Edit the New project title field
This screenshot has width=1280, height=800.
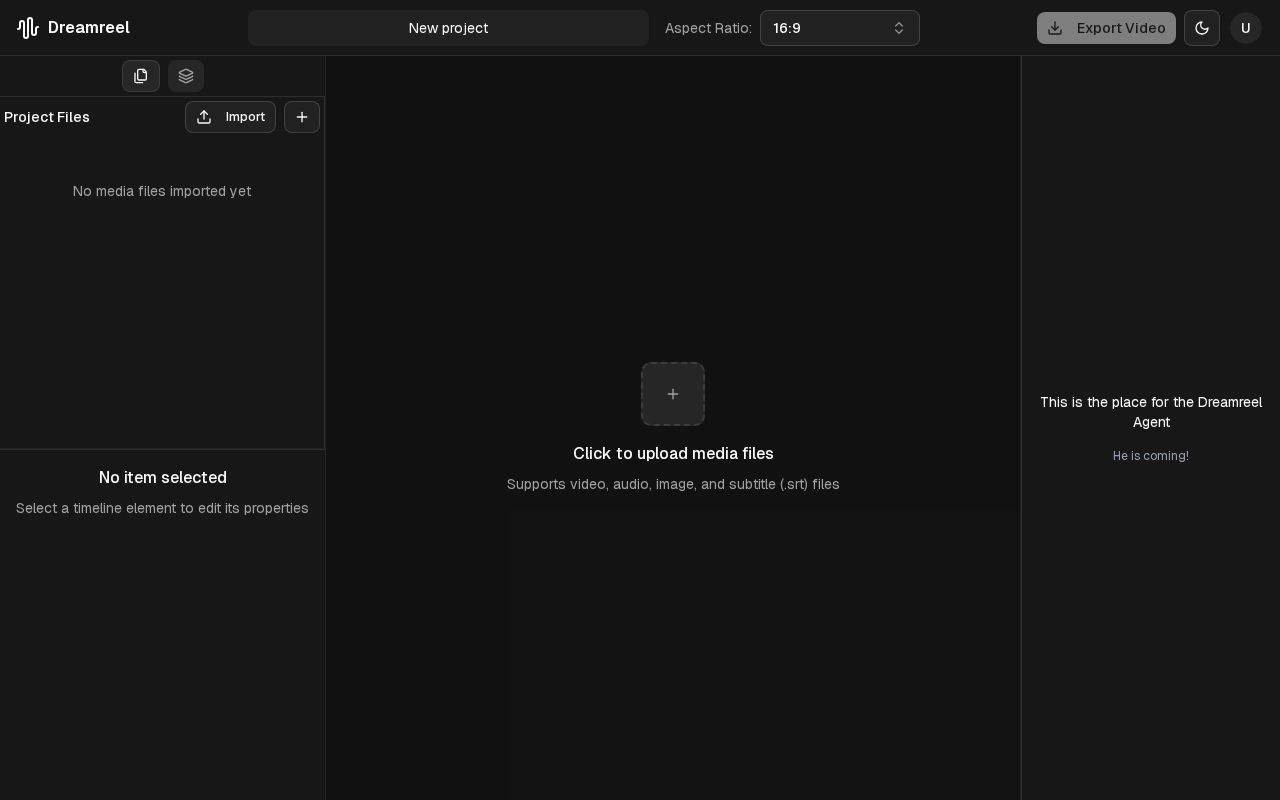[448, 28]
